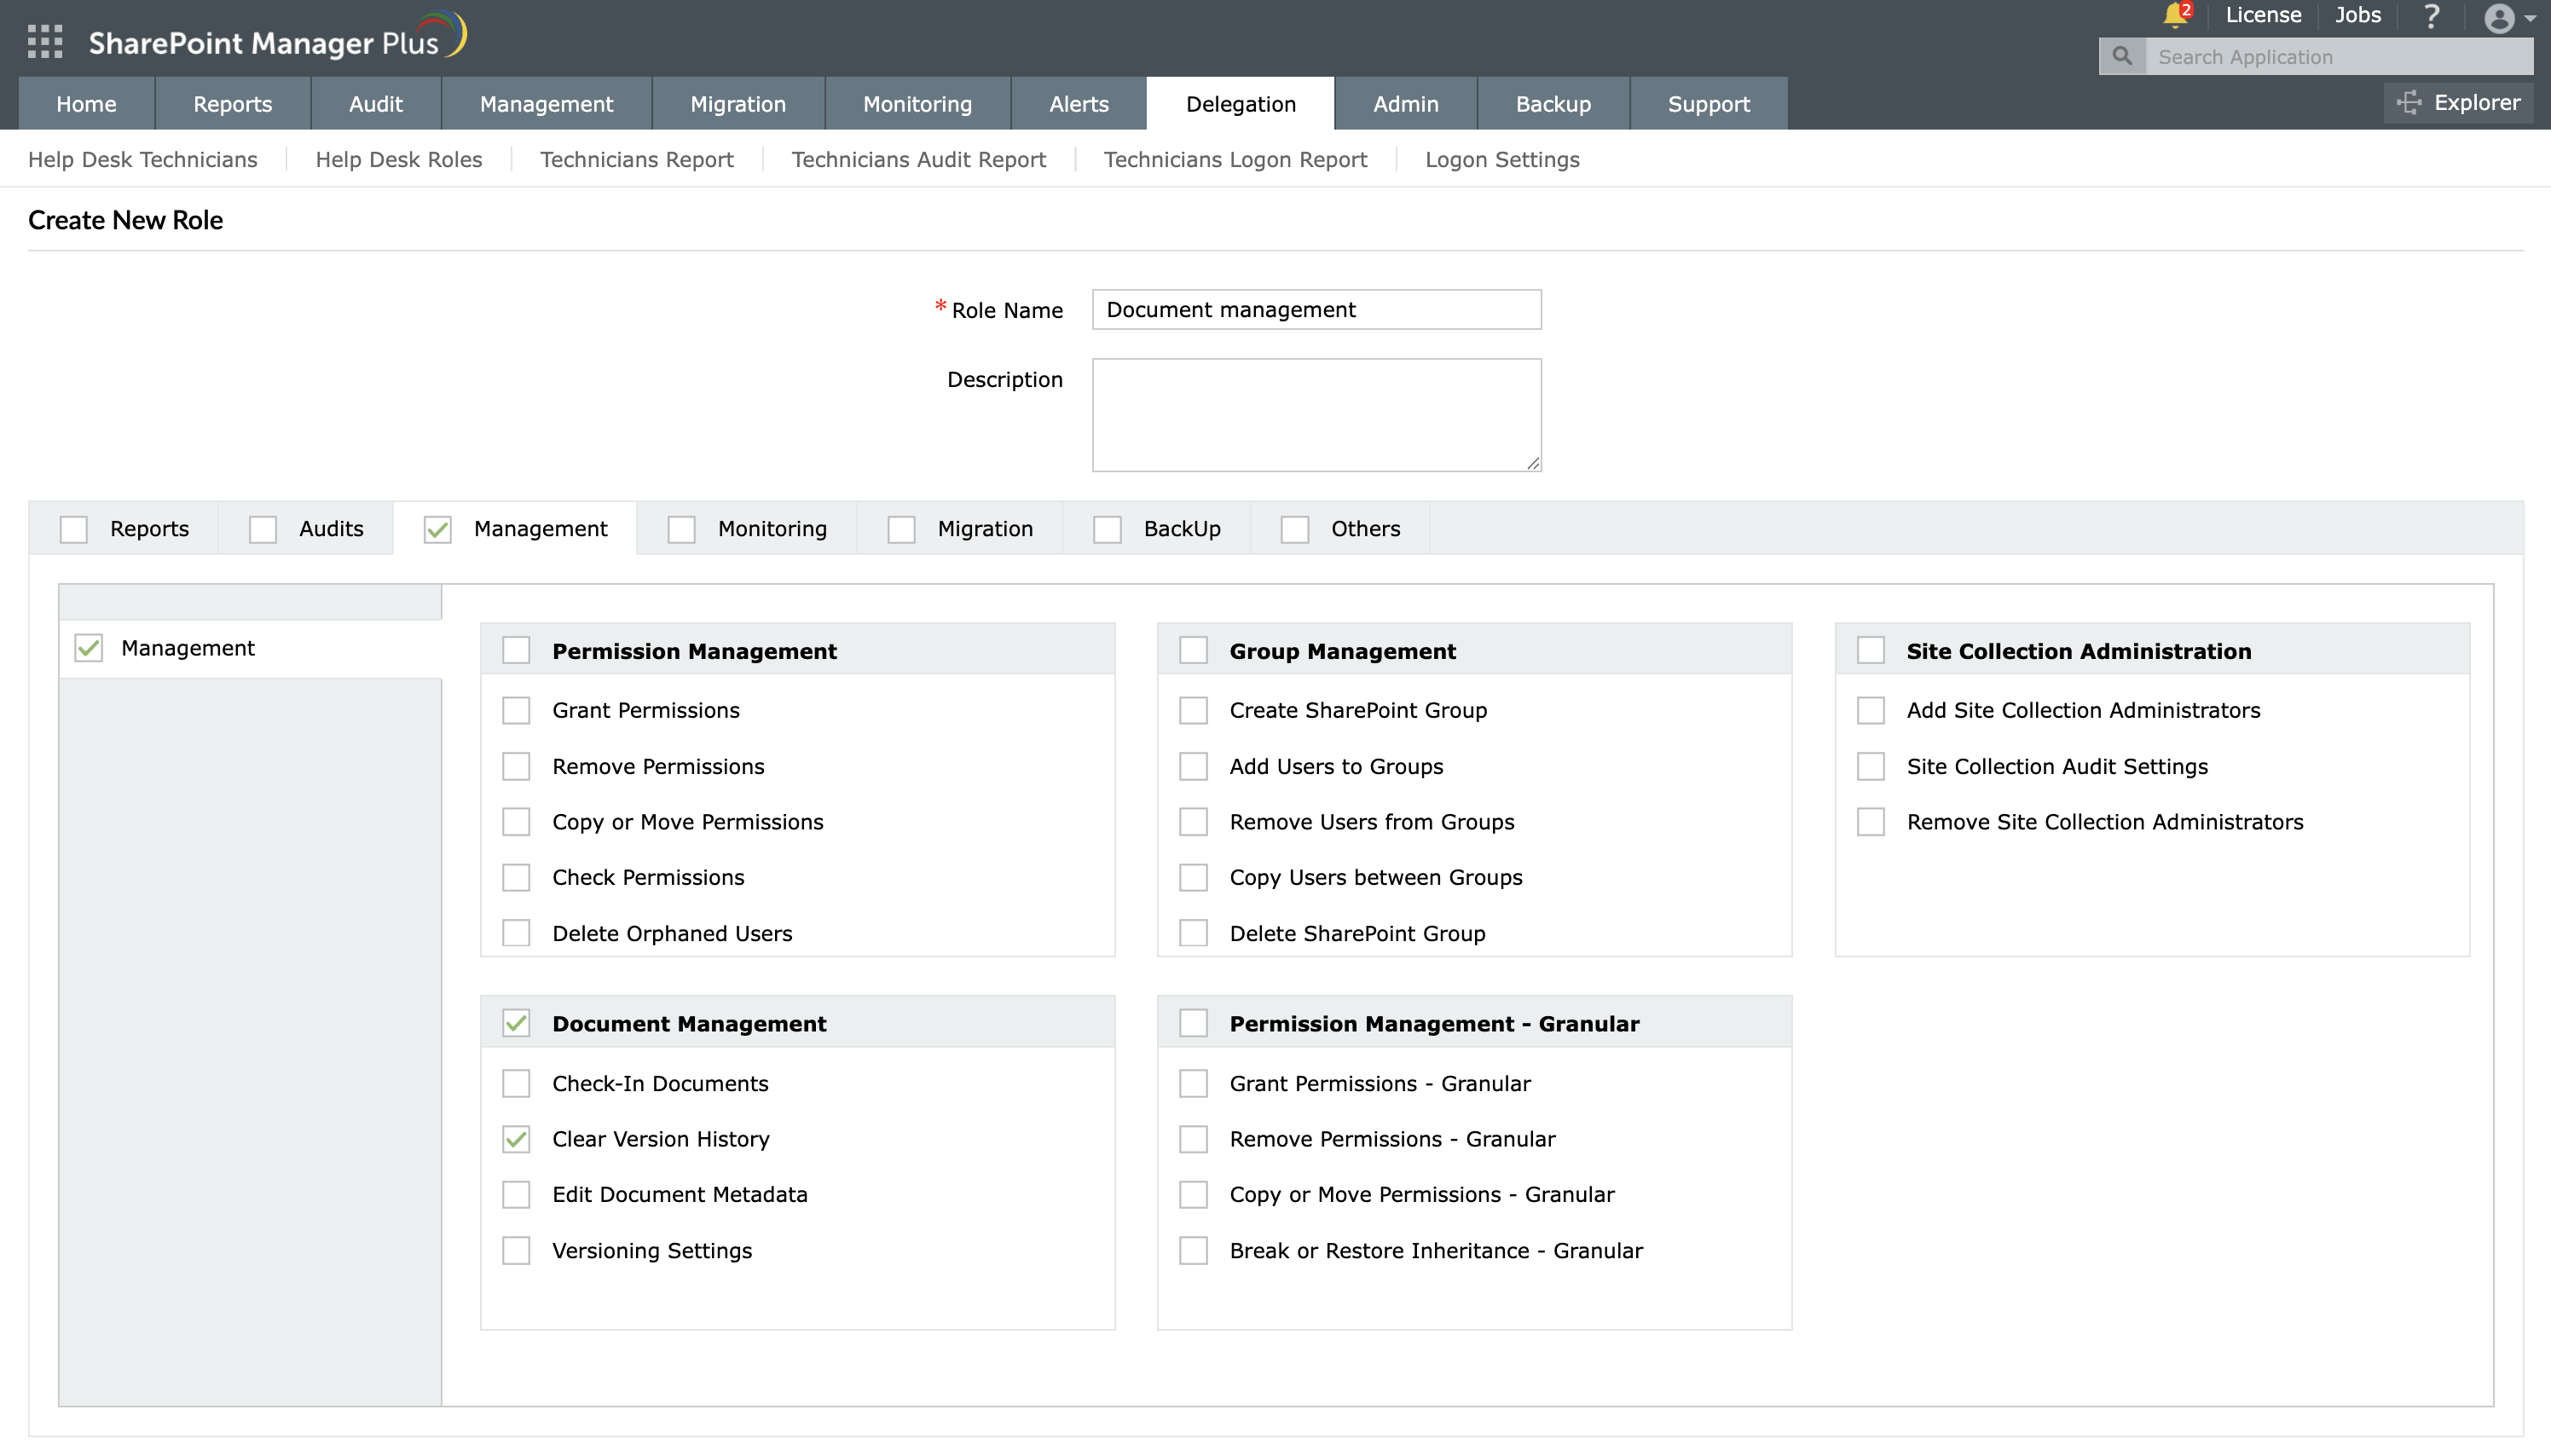Select all Permission Management checkbox
Viewport: 2551px width, 1456px height.
click(516, 651)
